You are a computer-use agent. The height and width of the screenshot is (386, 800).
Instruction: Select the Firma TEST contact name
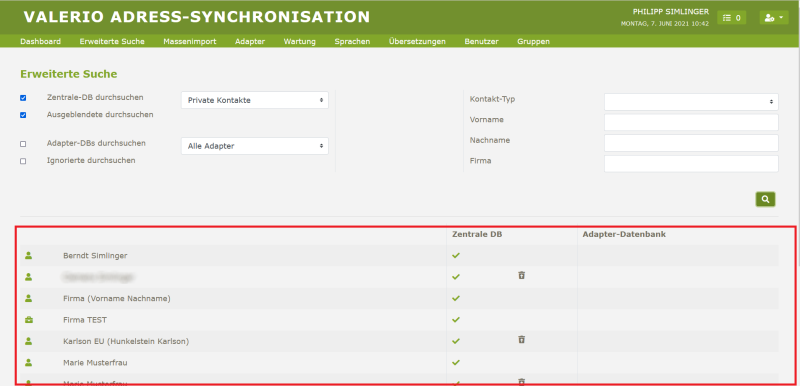tap(85, 320)
